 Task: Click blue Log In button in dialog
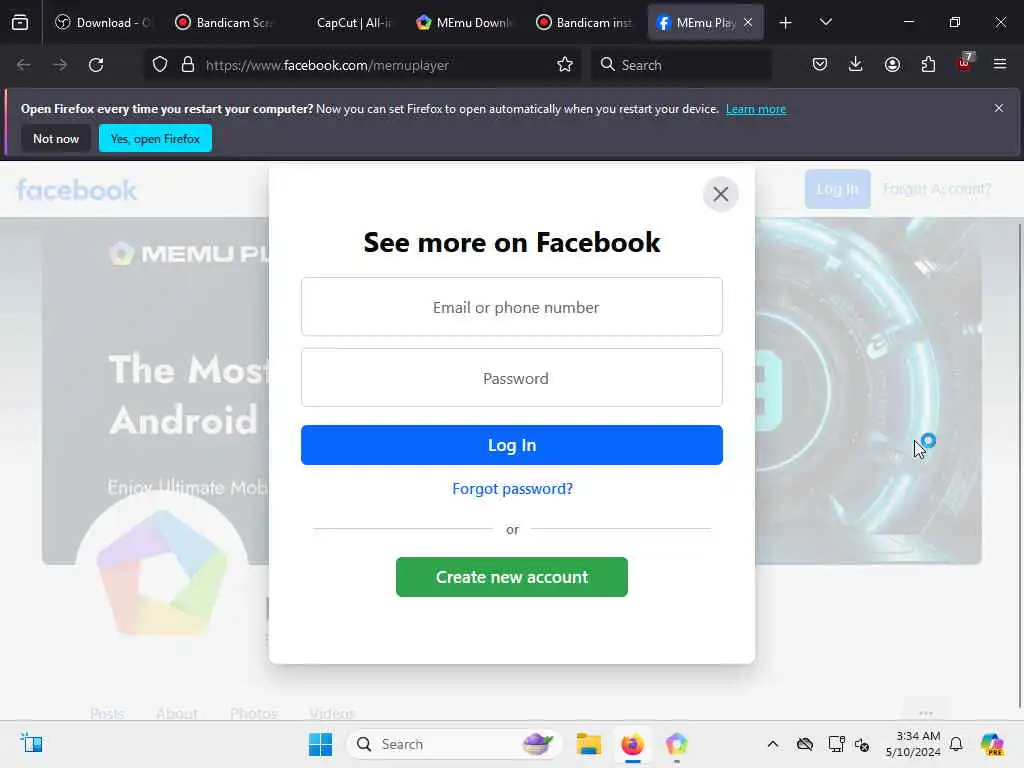tap(511, 445)
